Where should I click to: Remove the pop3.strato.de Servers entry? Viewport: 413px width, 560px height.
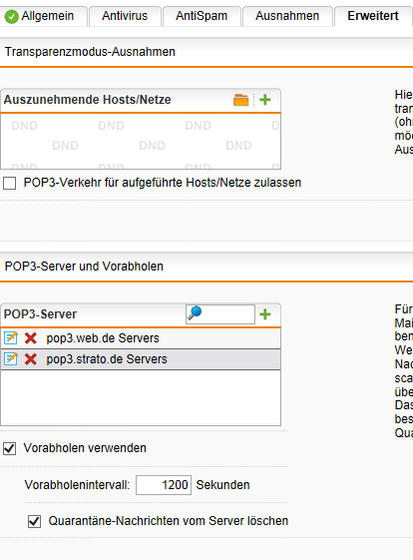(31, 359)
